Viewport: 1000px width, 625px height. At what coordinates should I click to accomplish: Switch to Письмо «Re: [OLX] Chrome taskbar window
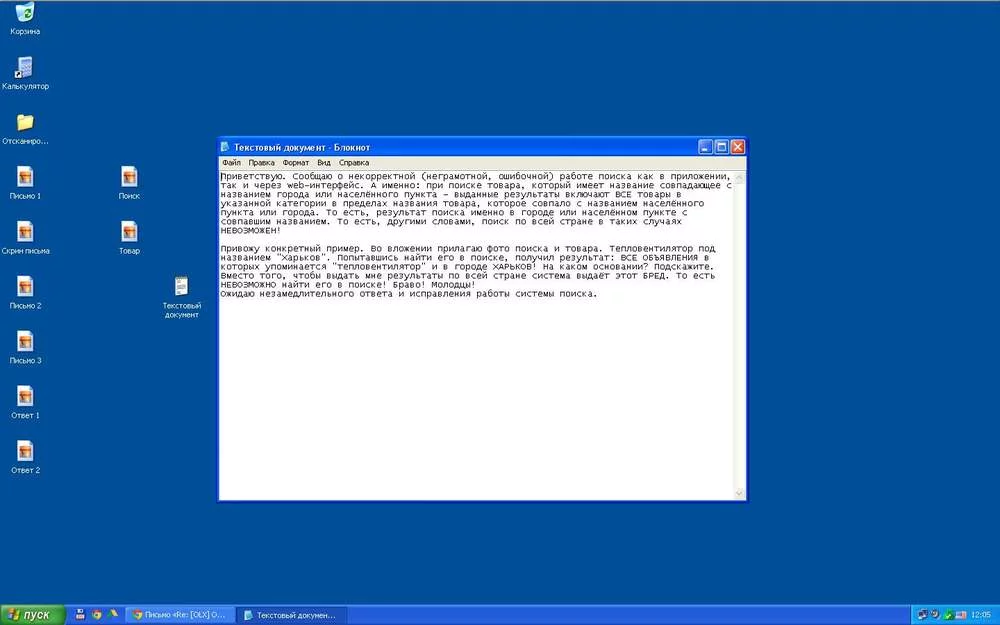(x=180, y=615)
